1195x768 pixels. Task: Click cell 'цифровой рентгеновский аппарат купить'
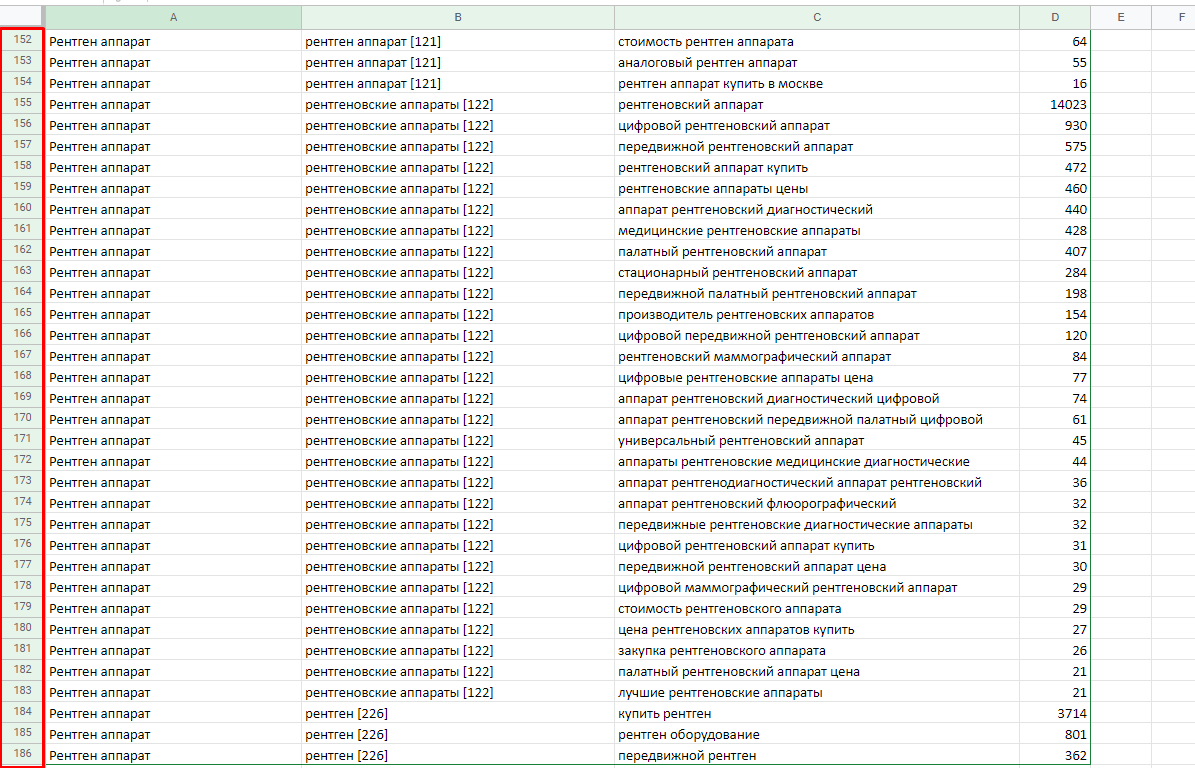816,546
